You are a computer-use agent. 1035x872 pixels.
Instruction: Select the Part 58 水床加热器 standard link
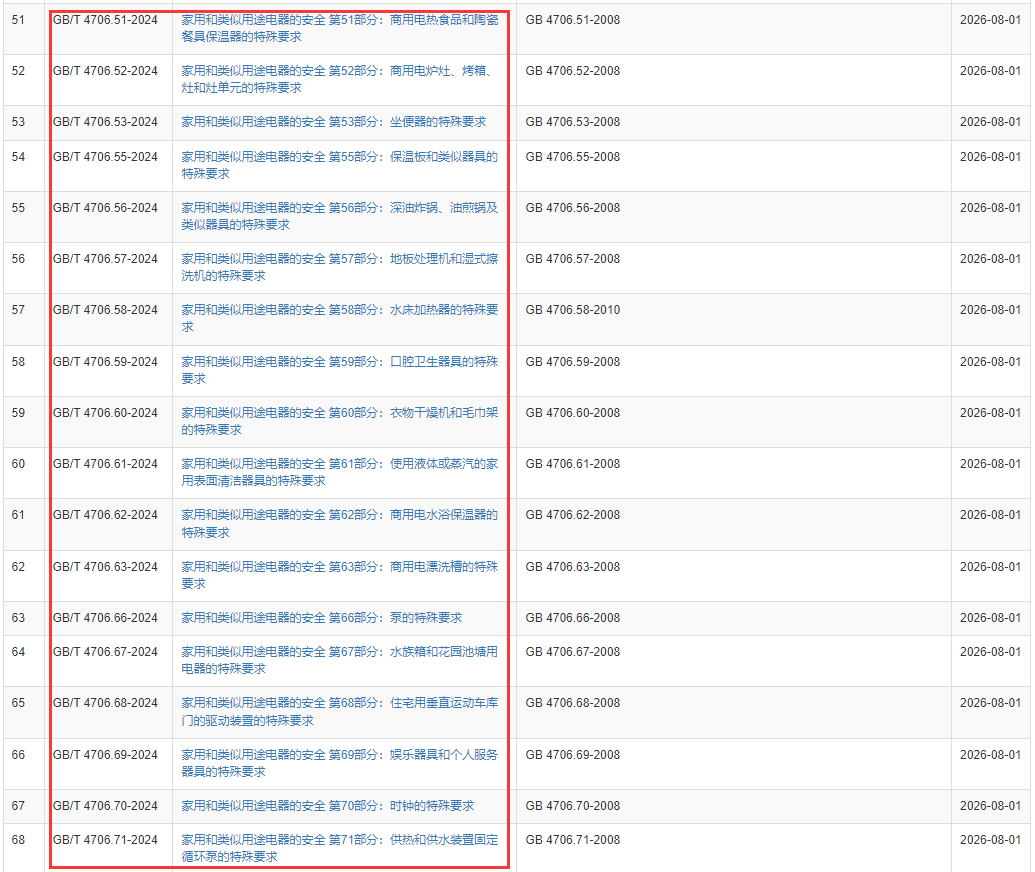[339, 310]
